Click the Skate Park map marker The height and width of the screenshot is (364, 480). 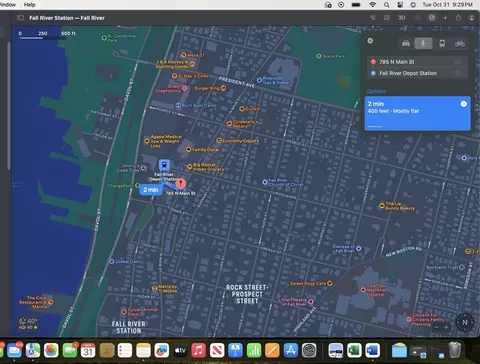(x=319, y=56)
